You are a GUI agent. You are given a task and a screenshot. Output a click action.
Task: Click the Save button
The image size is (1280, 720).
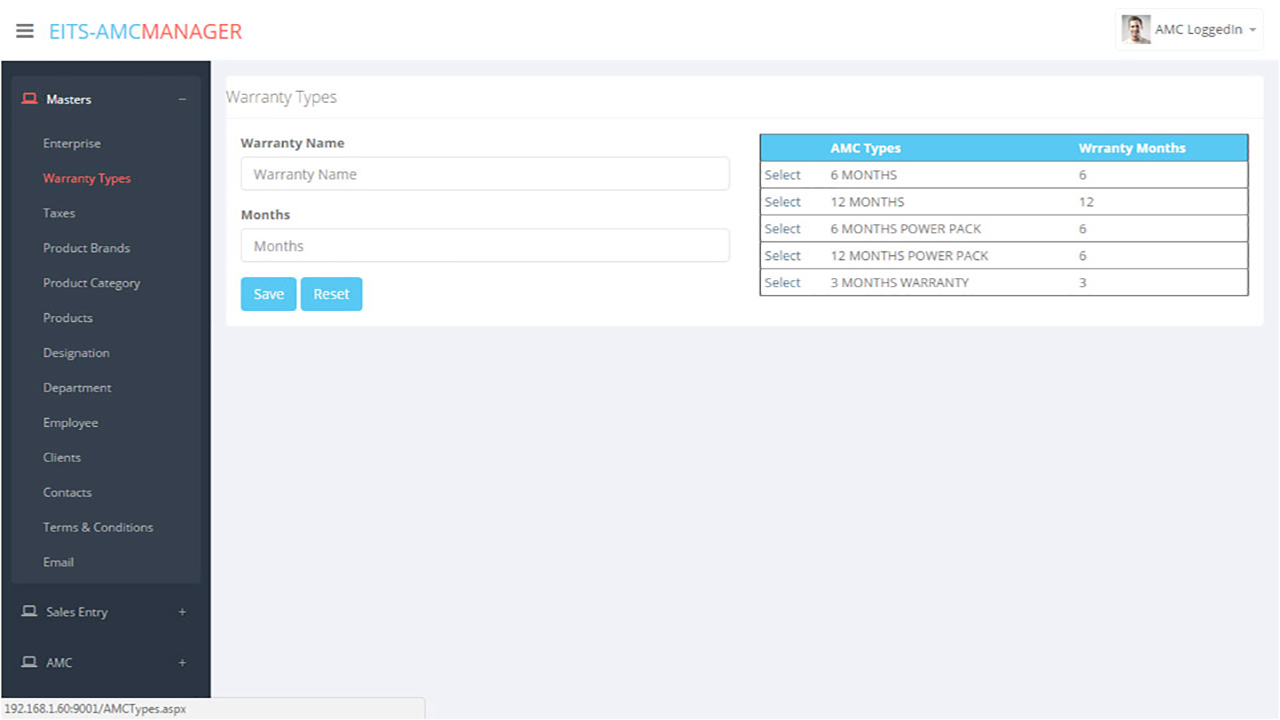[268, 294]
